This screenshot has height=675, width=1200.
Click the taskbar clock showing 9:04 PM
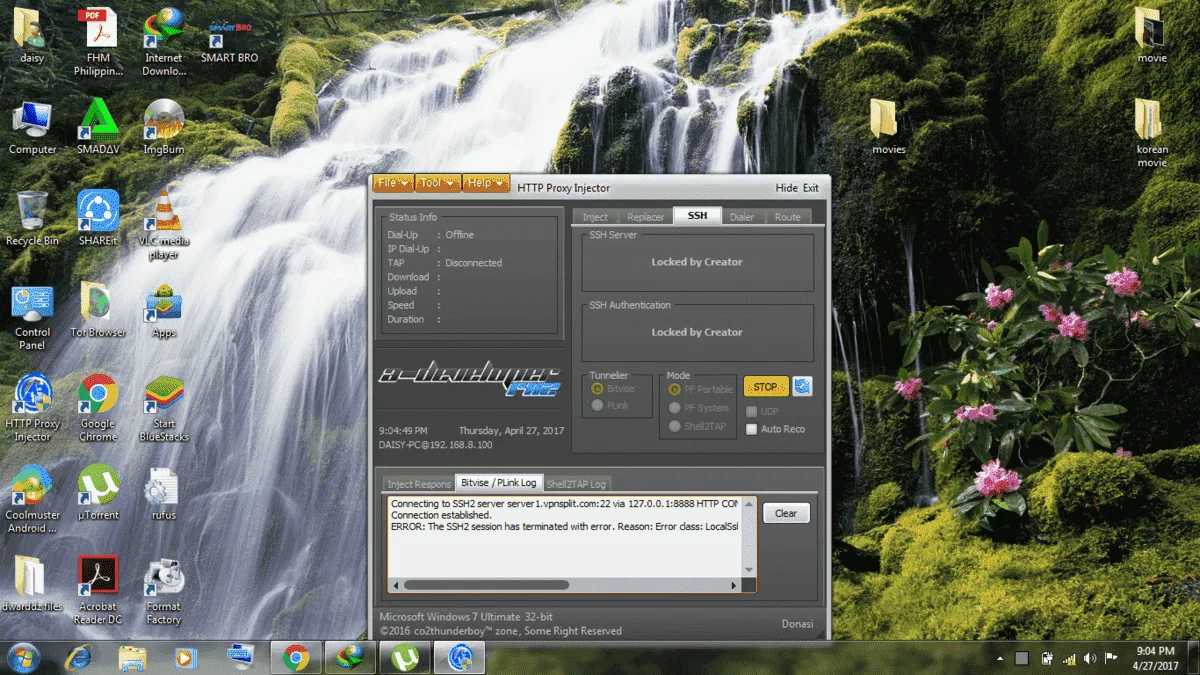[x=1155, y=658]
